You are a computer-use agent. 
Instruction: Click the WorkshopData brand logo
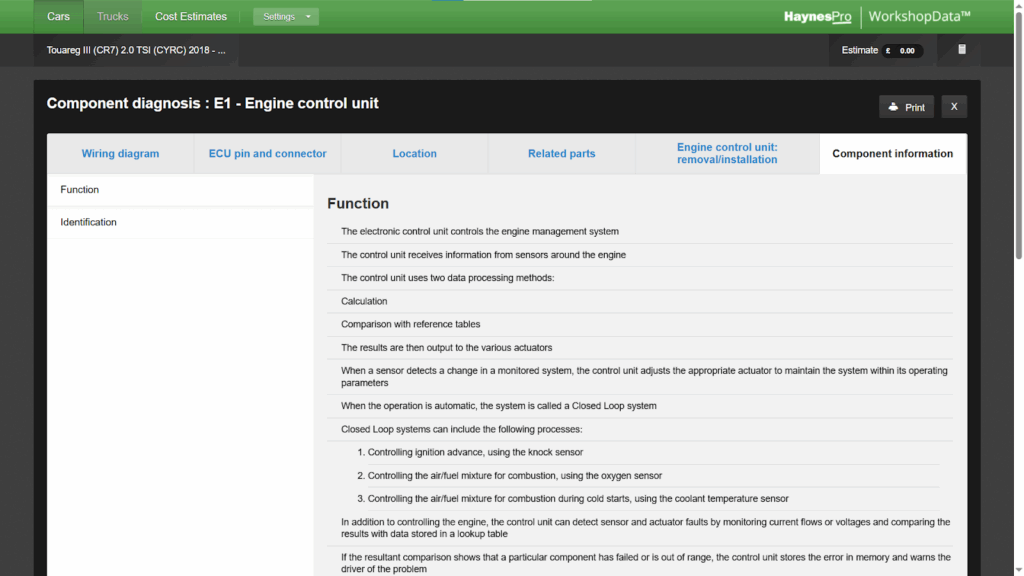pos(919,17)
